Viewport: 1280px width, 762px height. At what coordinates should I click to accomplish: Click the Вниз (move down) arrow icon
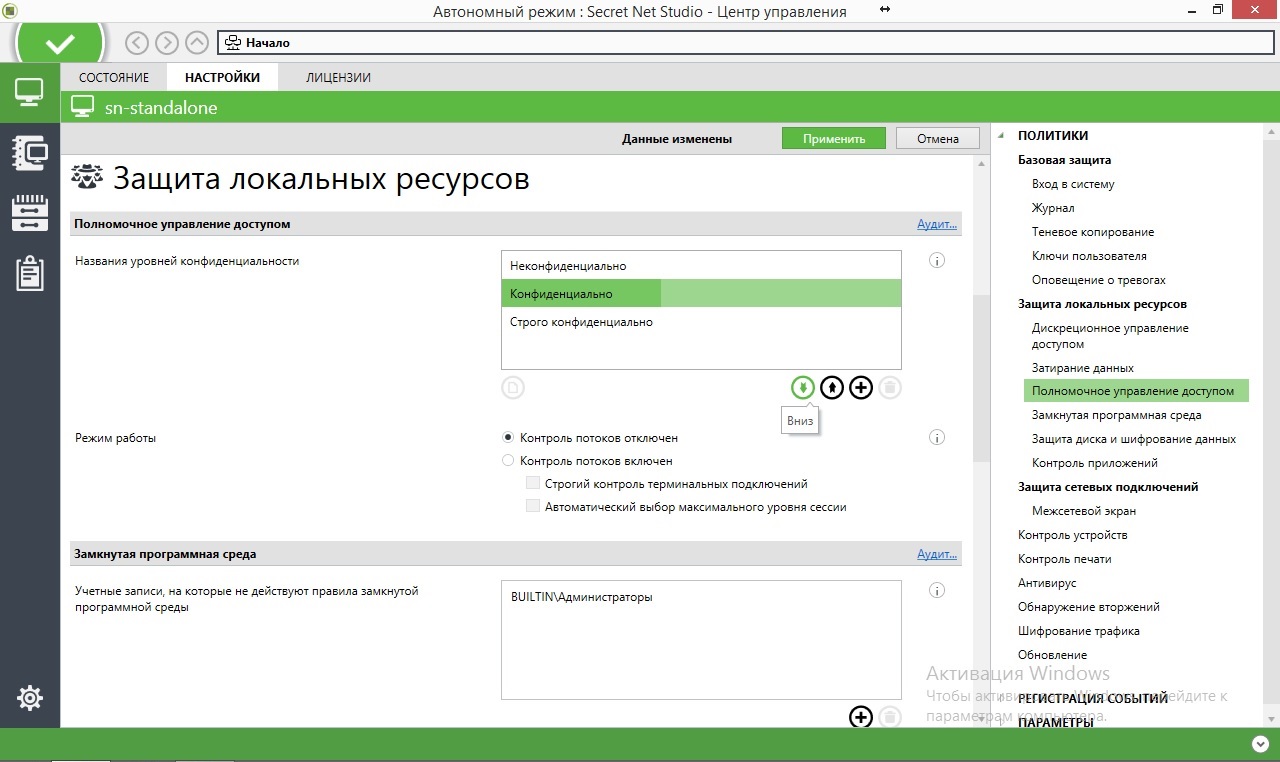pos(802,388)
